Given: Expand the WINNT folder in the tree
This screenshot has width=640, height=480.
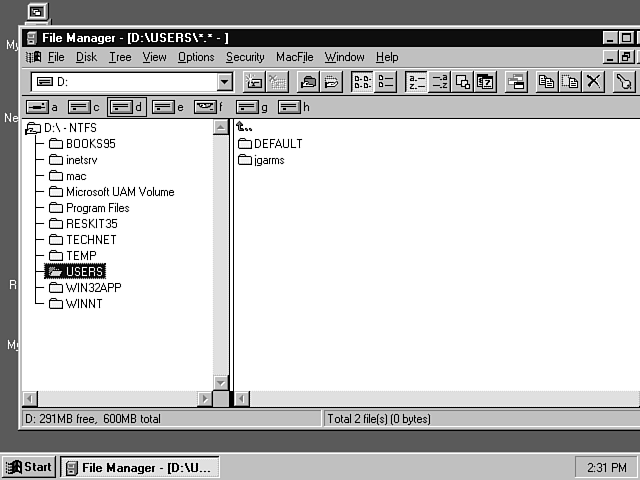Looking at the screenshot, I should coord(83,304).
